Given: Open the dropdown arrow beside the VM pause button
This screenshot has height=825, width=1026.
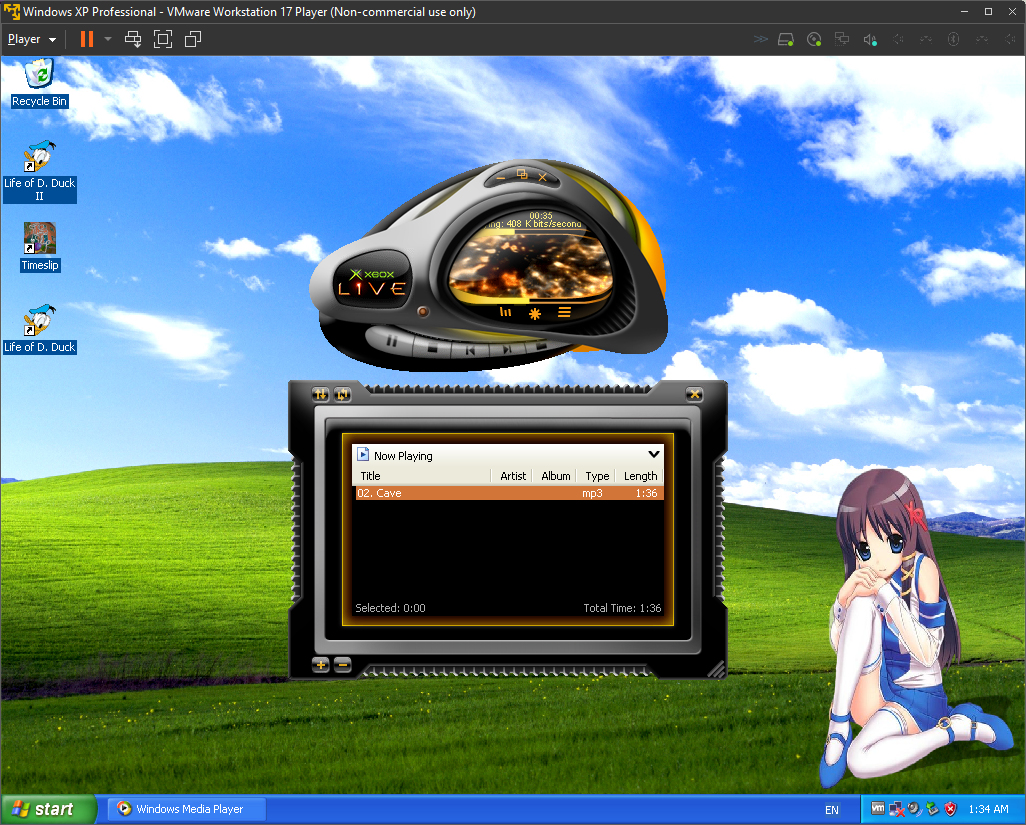Looking at the screenshot, I should pyautogui.click(x=108, y=39).
